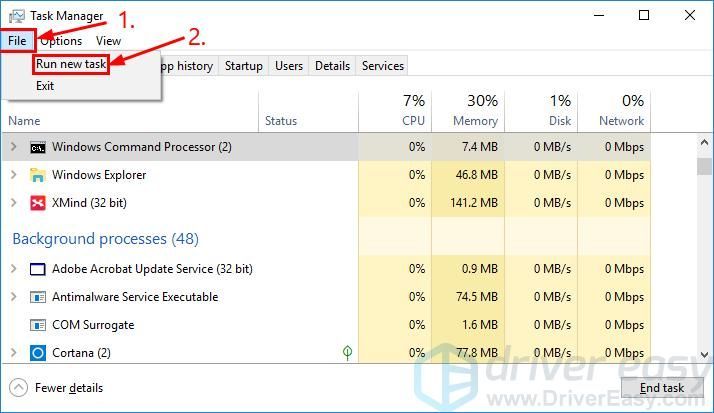Select the Antimalware Service Executable icon
The width and height of the screenshot is (714, 413).
click(38, 297)
